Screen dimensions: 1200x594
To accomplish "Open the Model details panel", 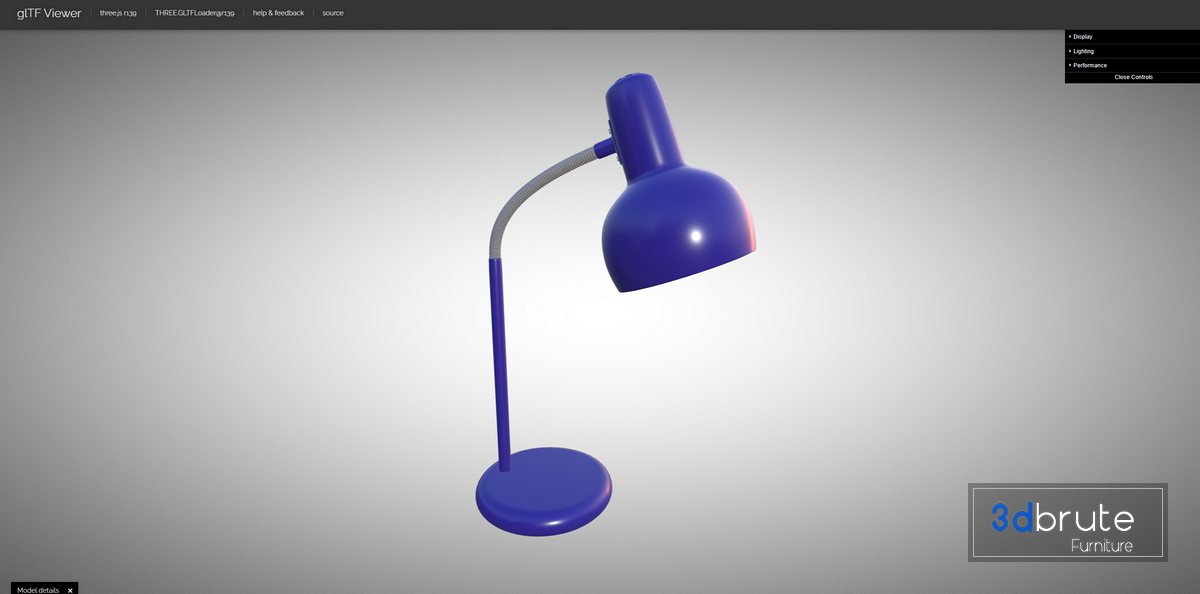I will pos(38,590).
